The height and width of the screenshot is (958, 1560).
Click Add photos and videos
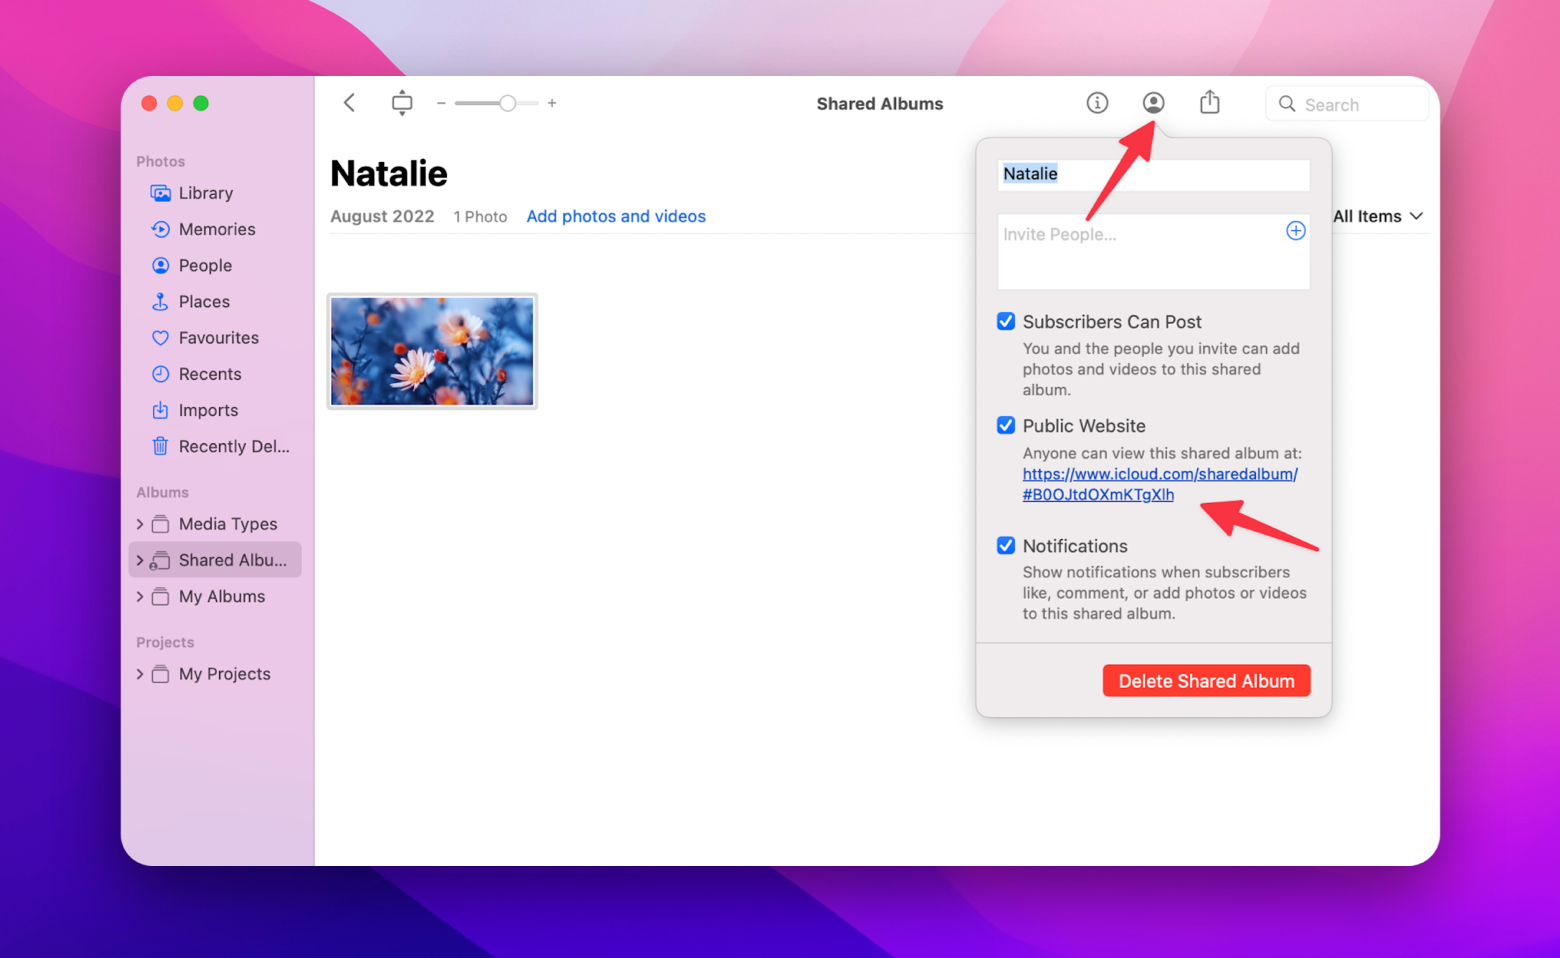615,216
